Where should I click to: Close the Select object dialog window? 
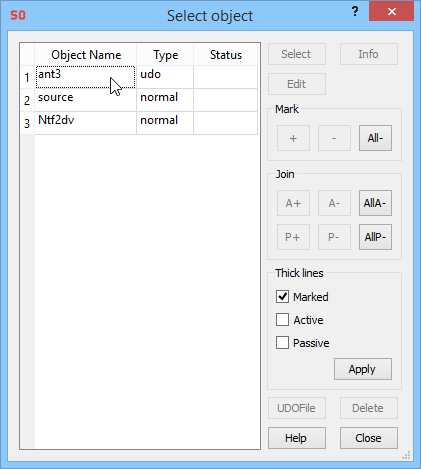pyautogui.click(x=391, y=12)
